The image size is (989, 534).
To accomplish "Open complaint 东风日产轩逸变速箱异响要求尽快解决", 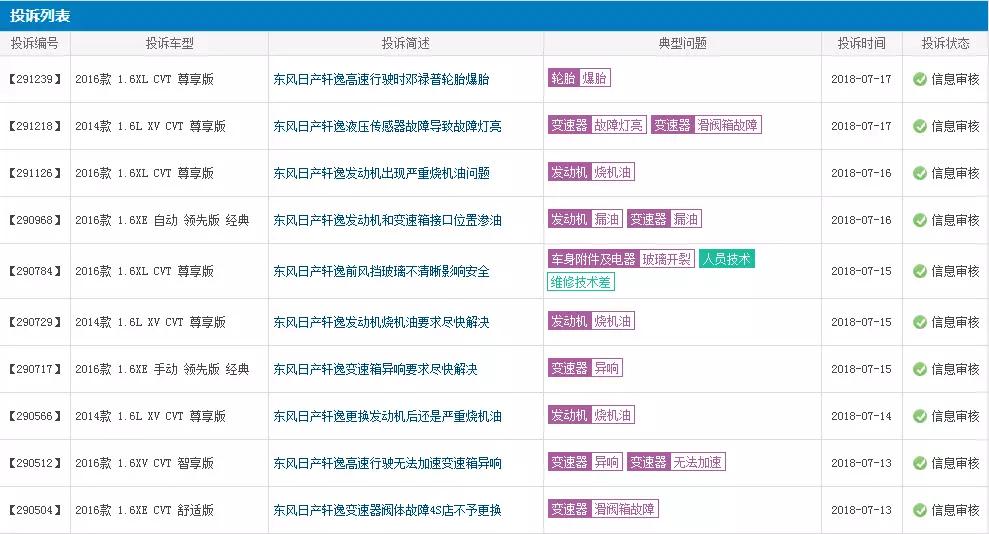I will point(375,369).
